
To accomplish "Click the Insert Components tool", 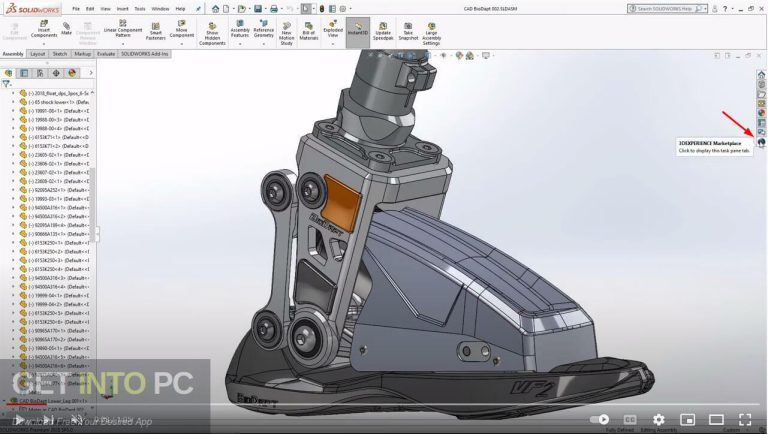I will point(44,30).
